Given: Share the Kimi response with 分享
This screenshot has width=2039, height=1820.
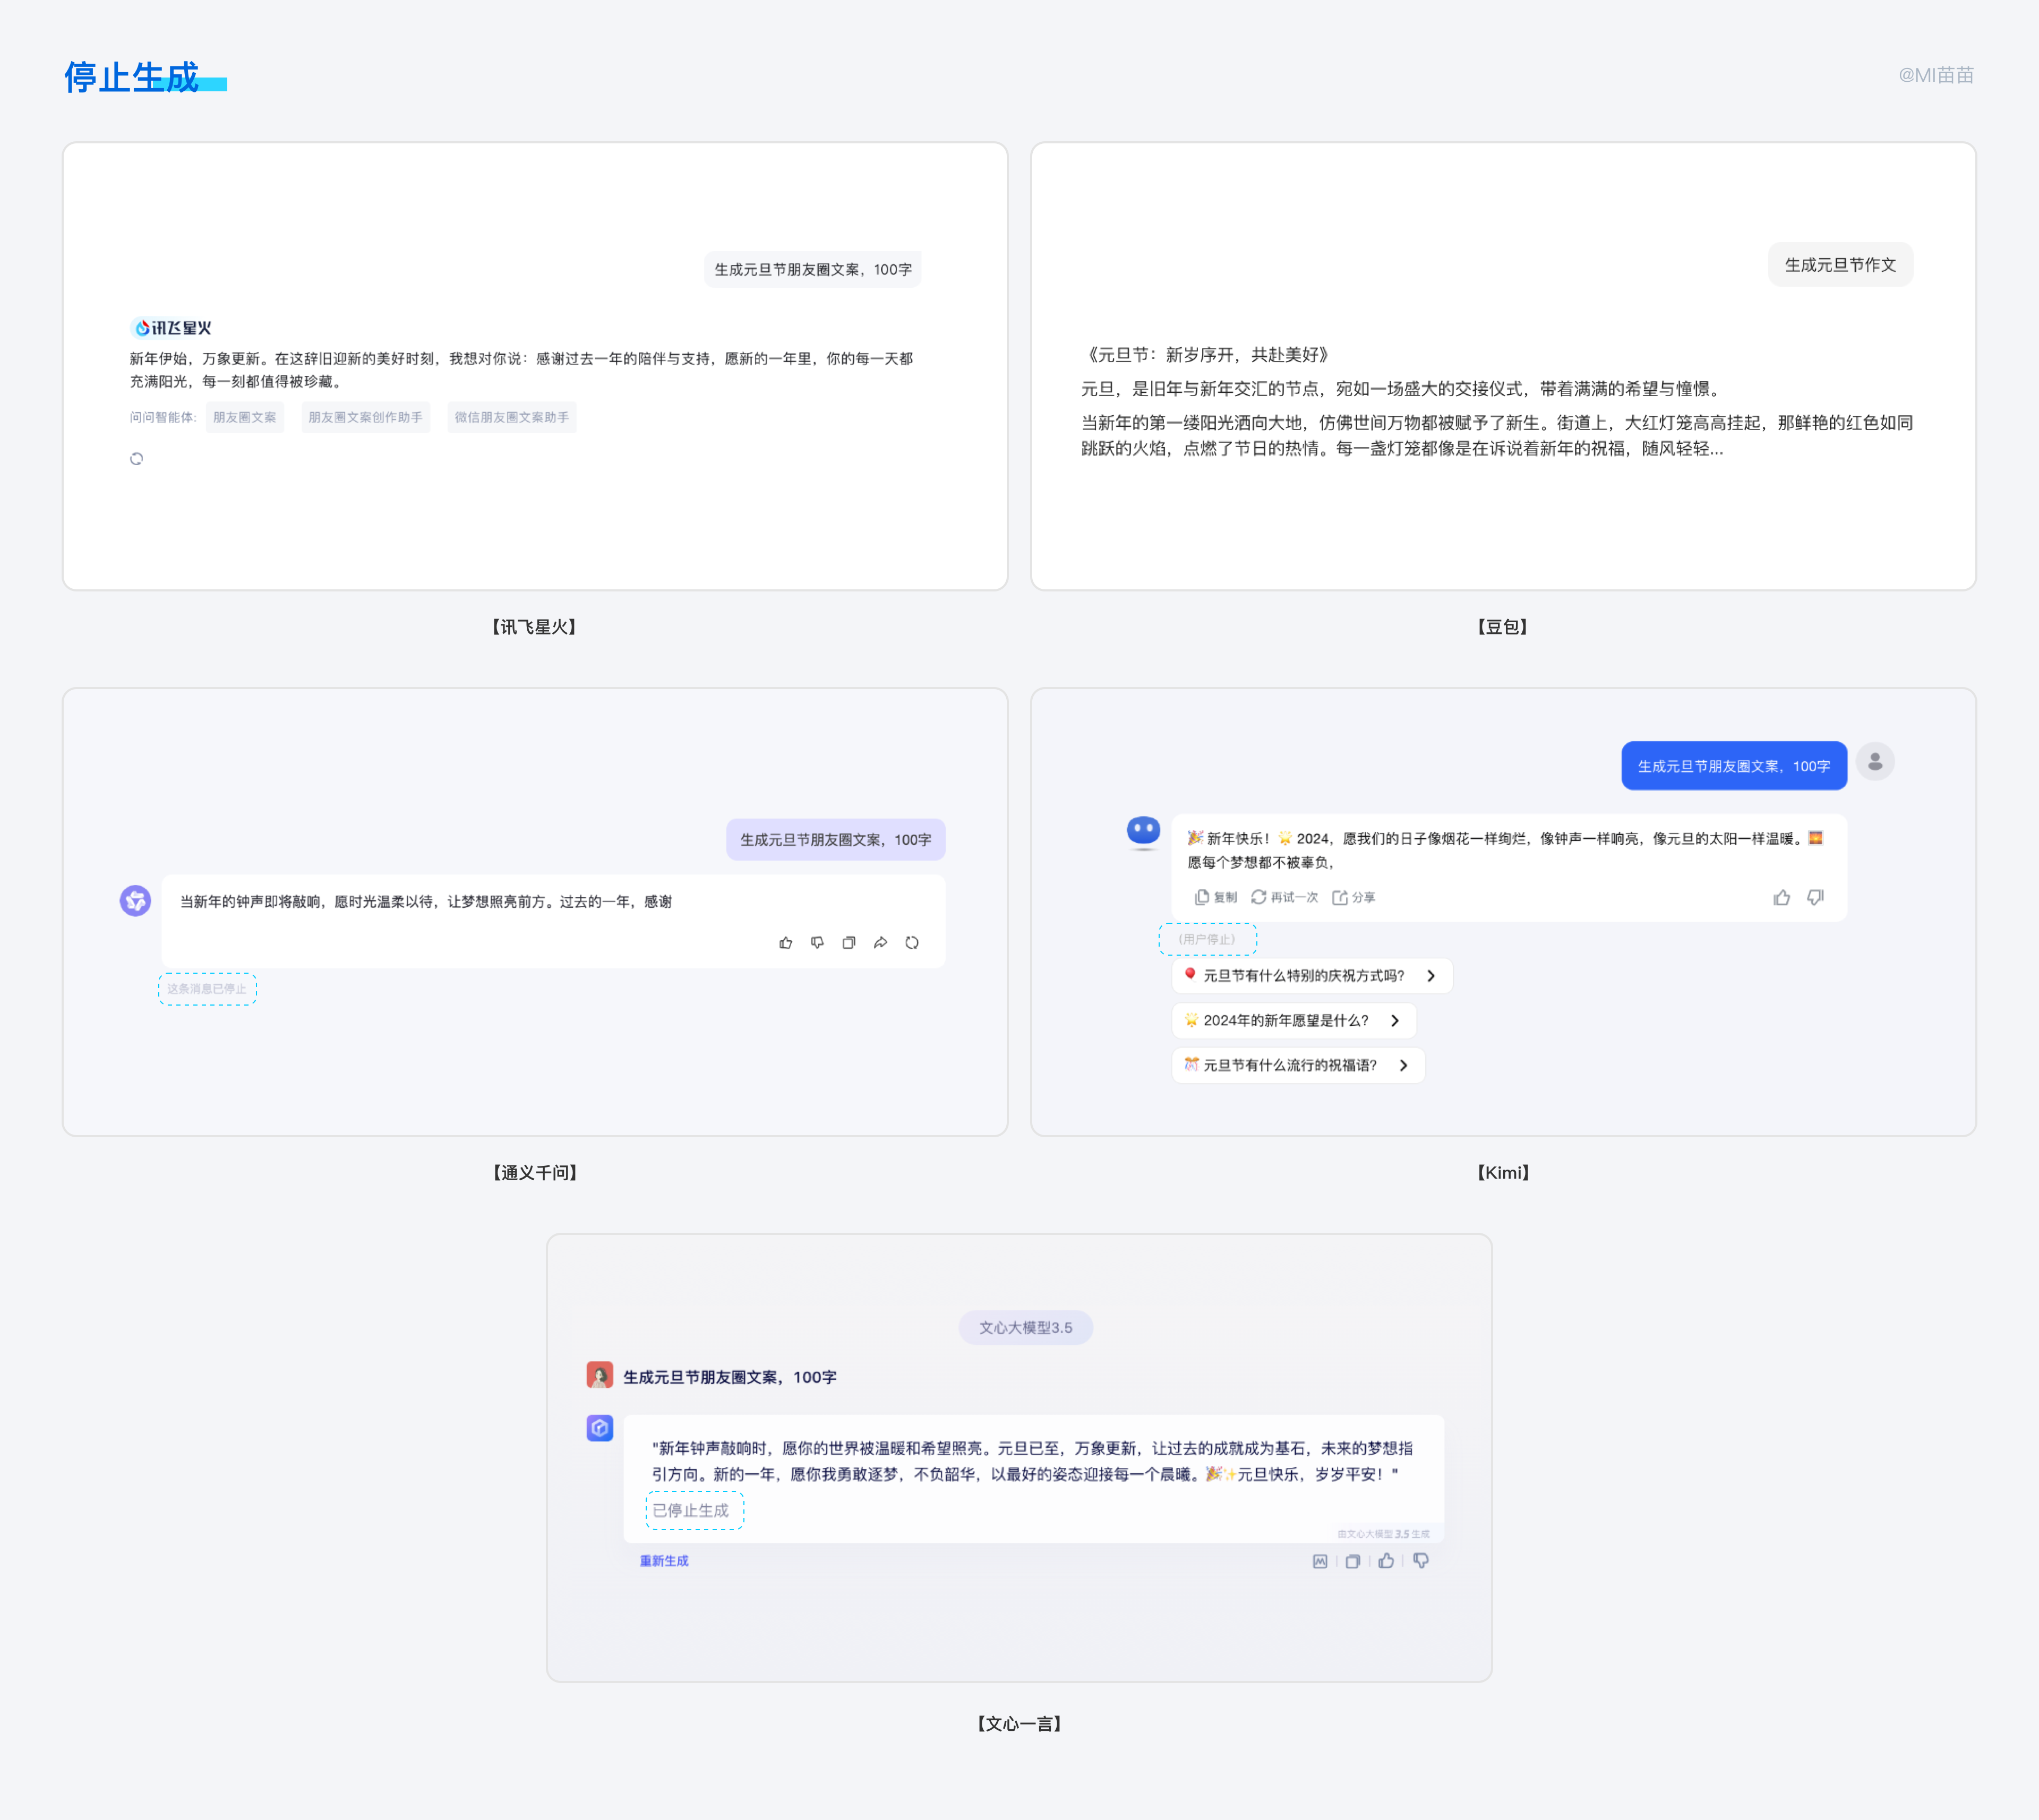Looking at the screenshot, I should [1354, 898].
